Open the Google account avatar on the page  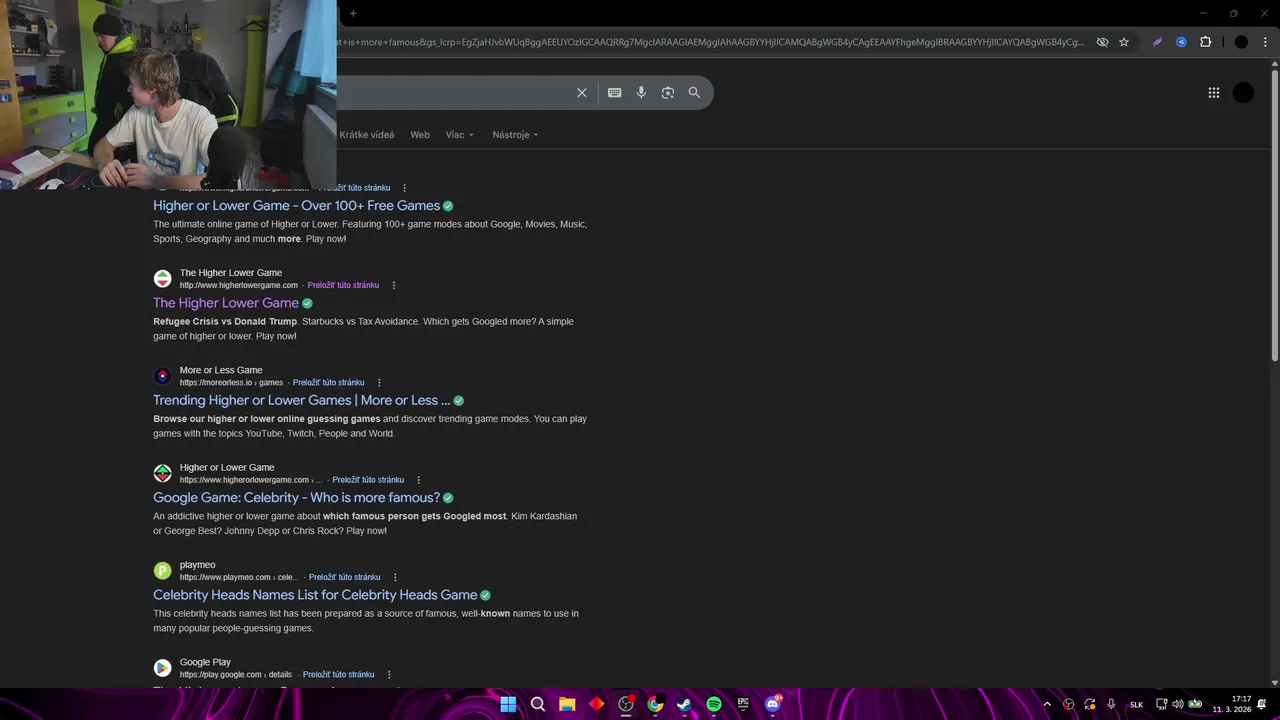[1243, 93]
